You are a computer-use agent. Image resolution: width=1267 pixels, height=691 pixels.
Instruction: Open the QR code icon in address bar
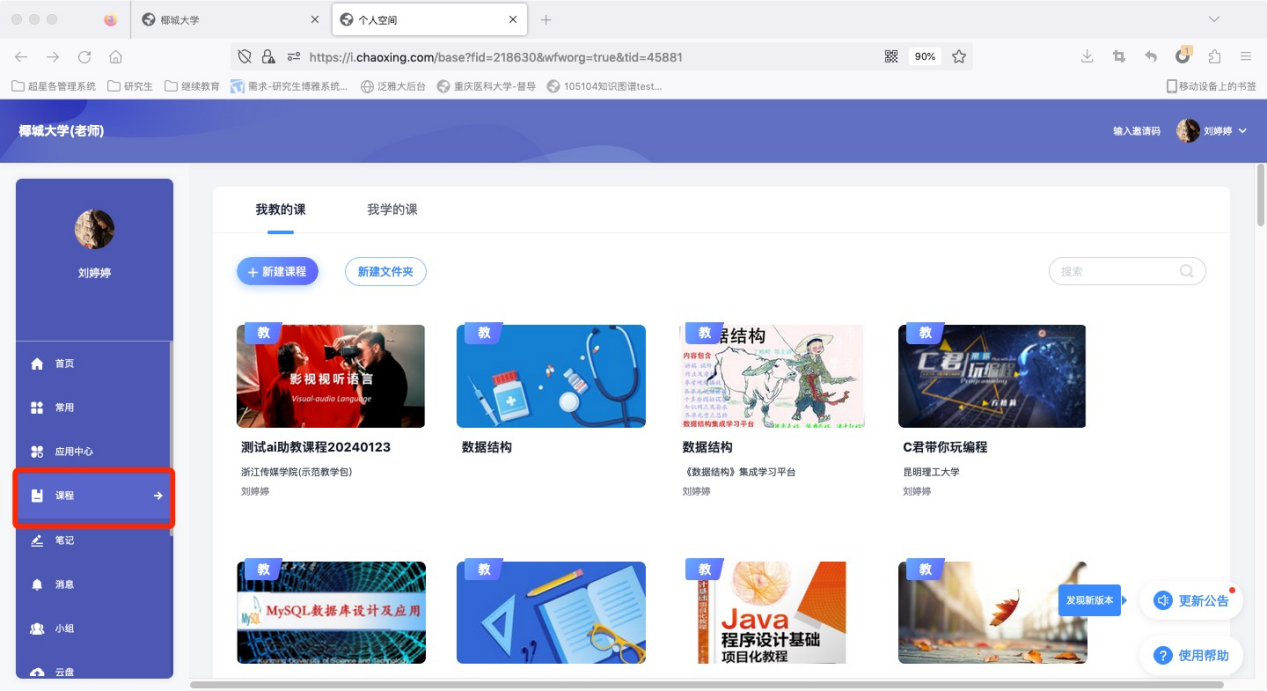(891, 57)
